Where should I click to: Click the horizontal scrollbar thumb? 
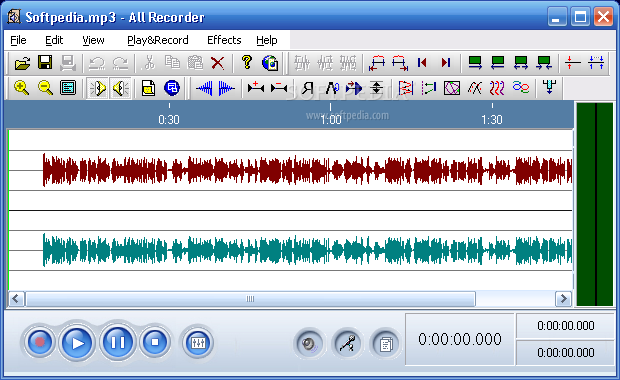[250, 299]
